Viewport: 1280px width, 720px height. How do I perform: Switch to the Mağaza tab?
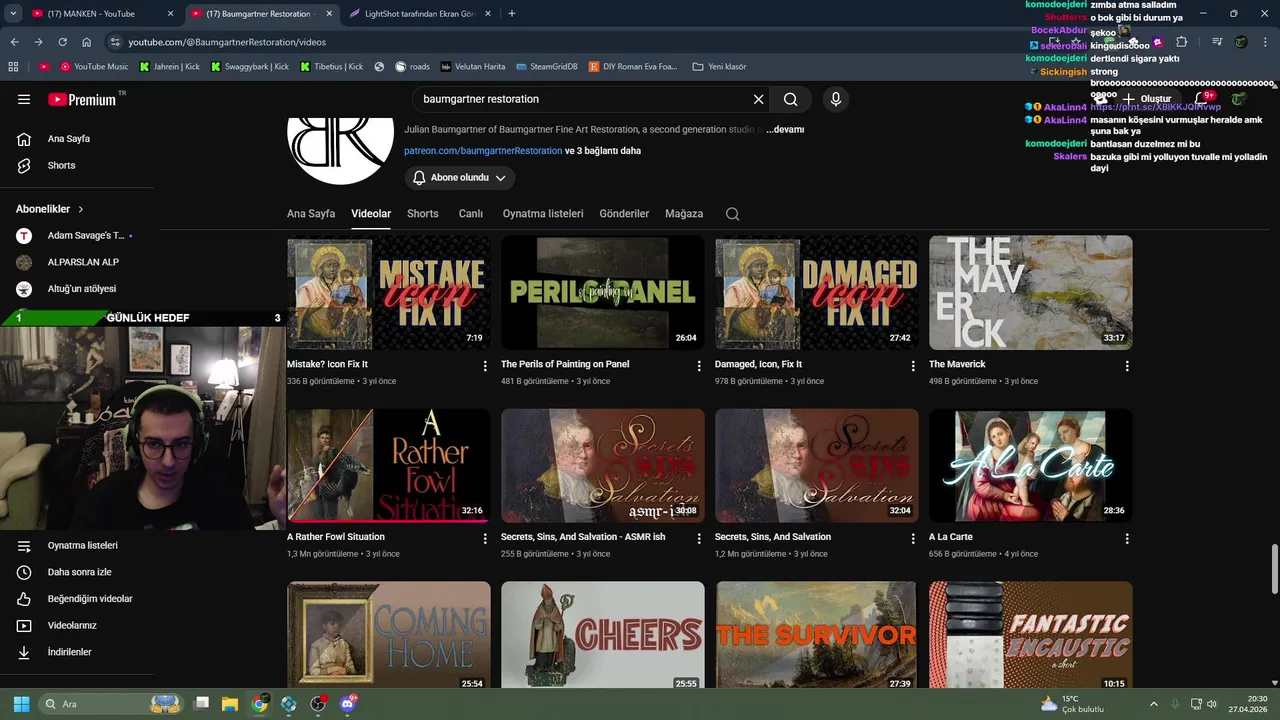pos(684,214)
